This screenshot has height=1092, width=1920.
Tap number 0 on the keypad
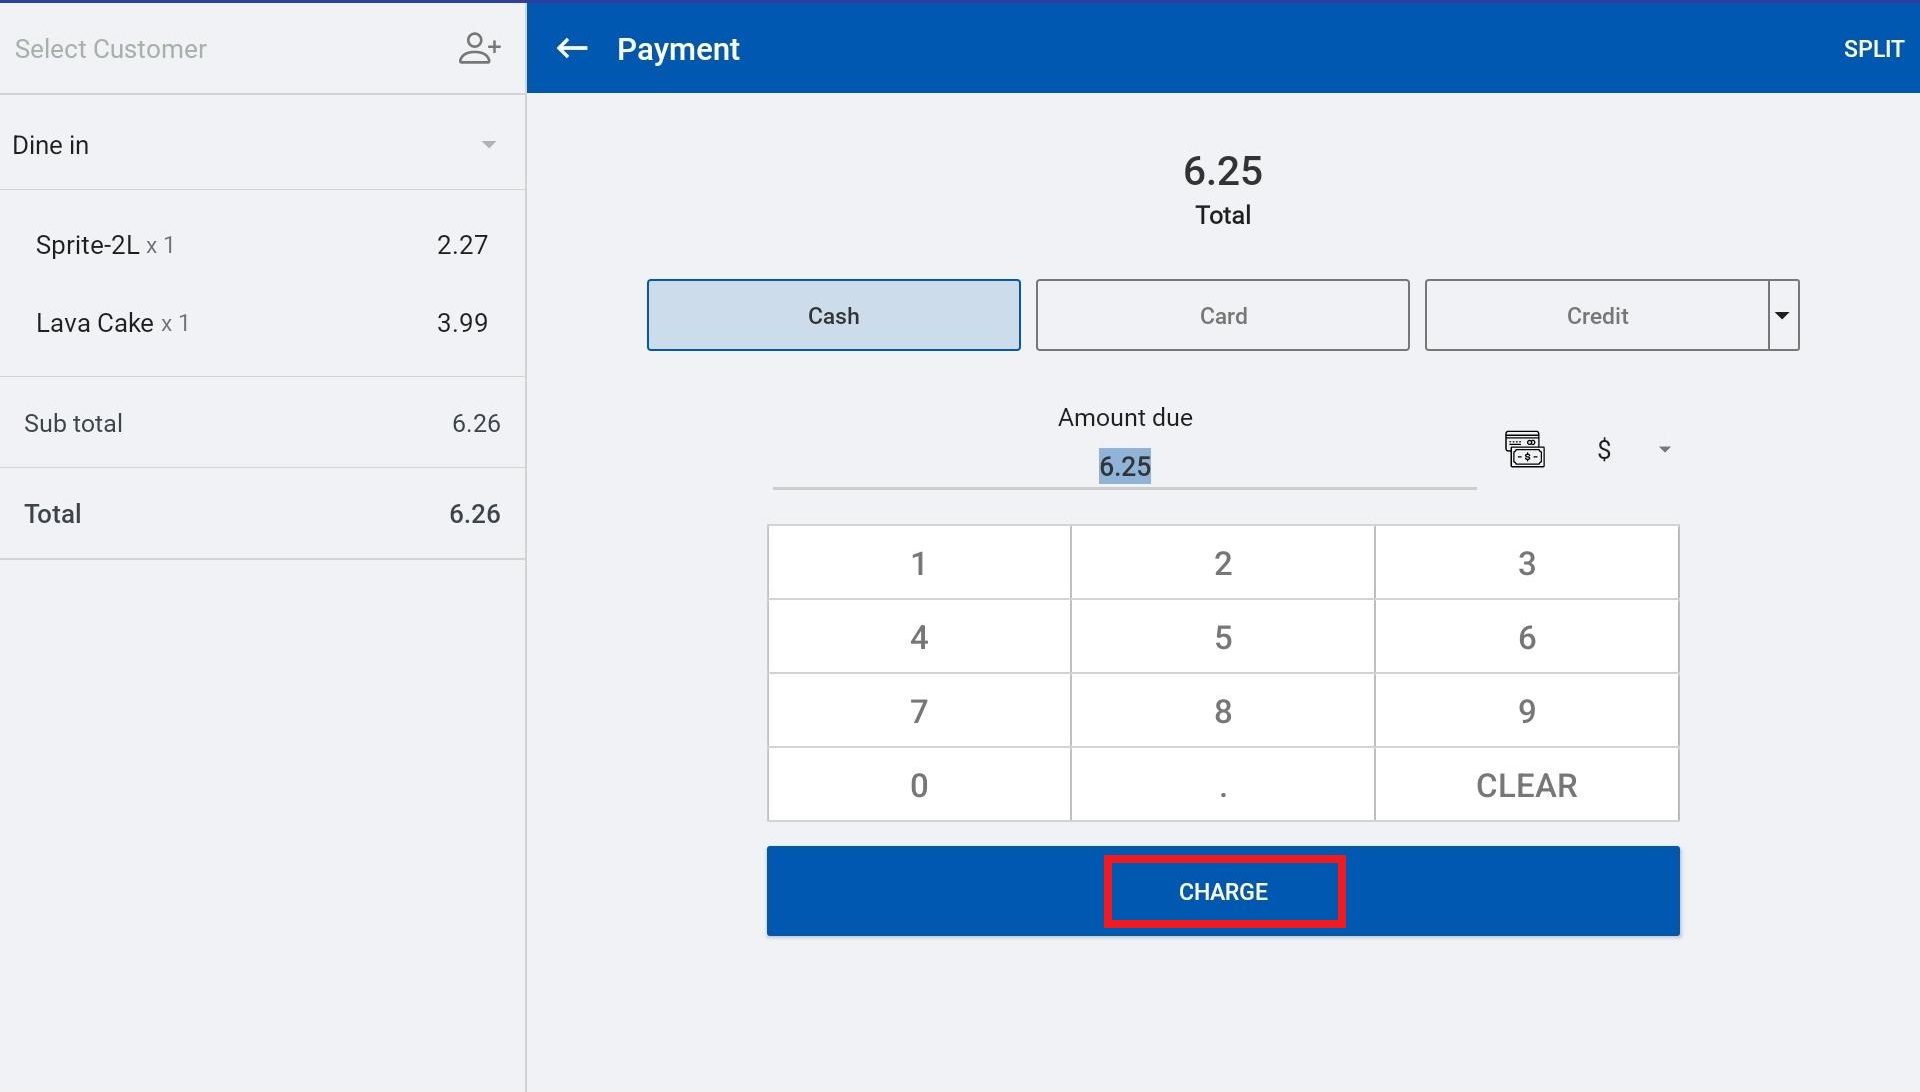pyautogui.click(x=918, y=785)
